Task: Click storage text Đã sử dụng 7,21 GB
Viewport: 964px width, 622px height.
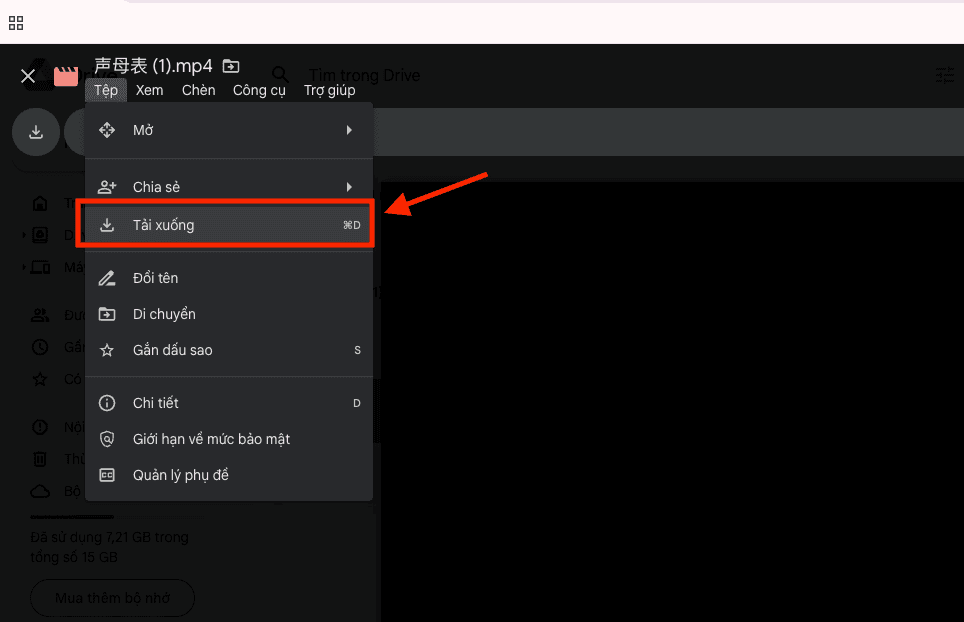Action: (109, 547)
